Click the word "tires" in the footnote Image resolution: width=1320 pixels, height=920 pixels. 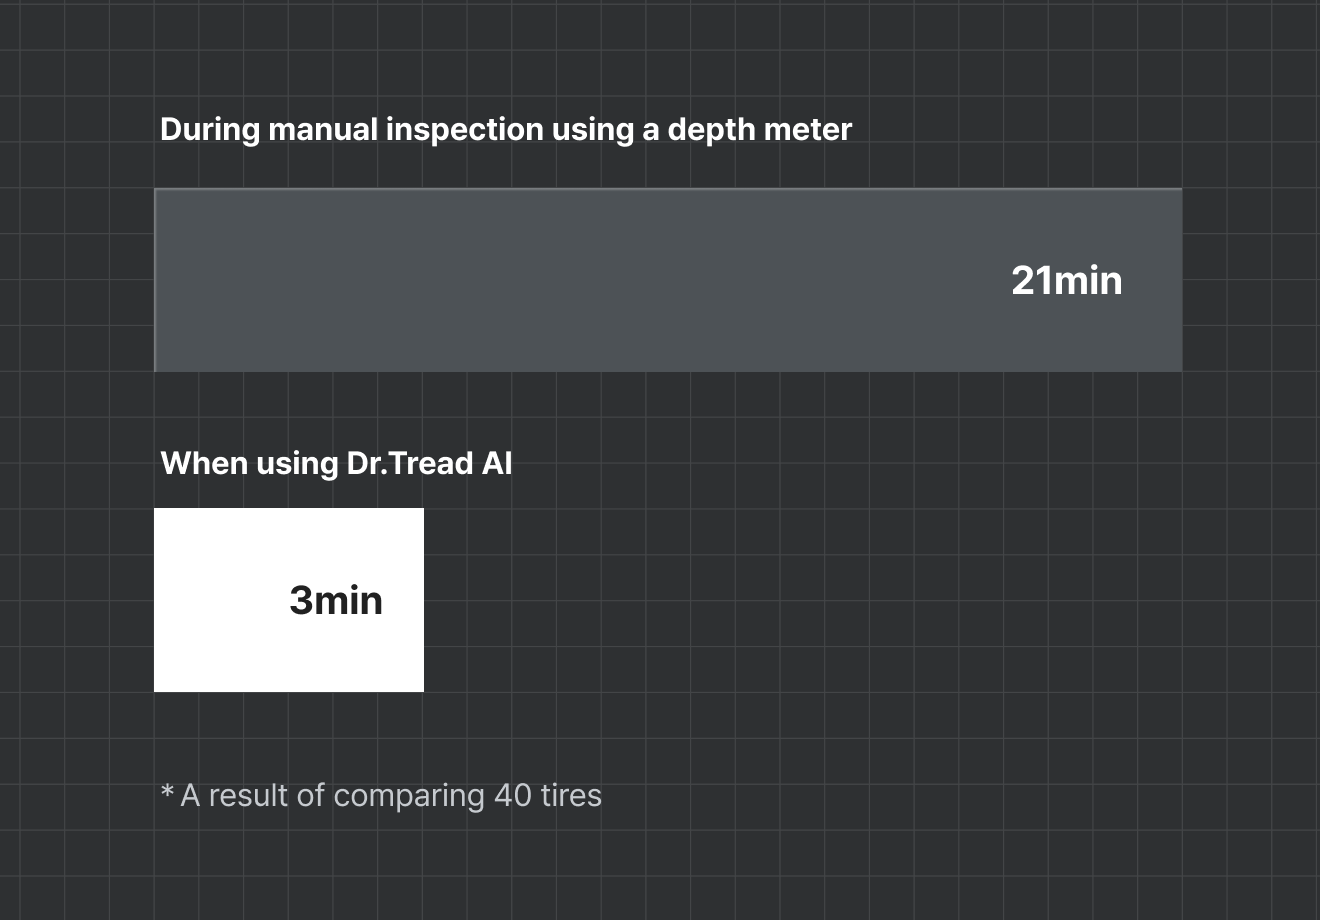point(571,796)
